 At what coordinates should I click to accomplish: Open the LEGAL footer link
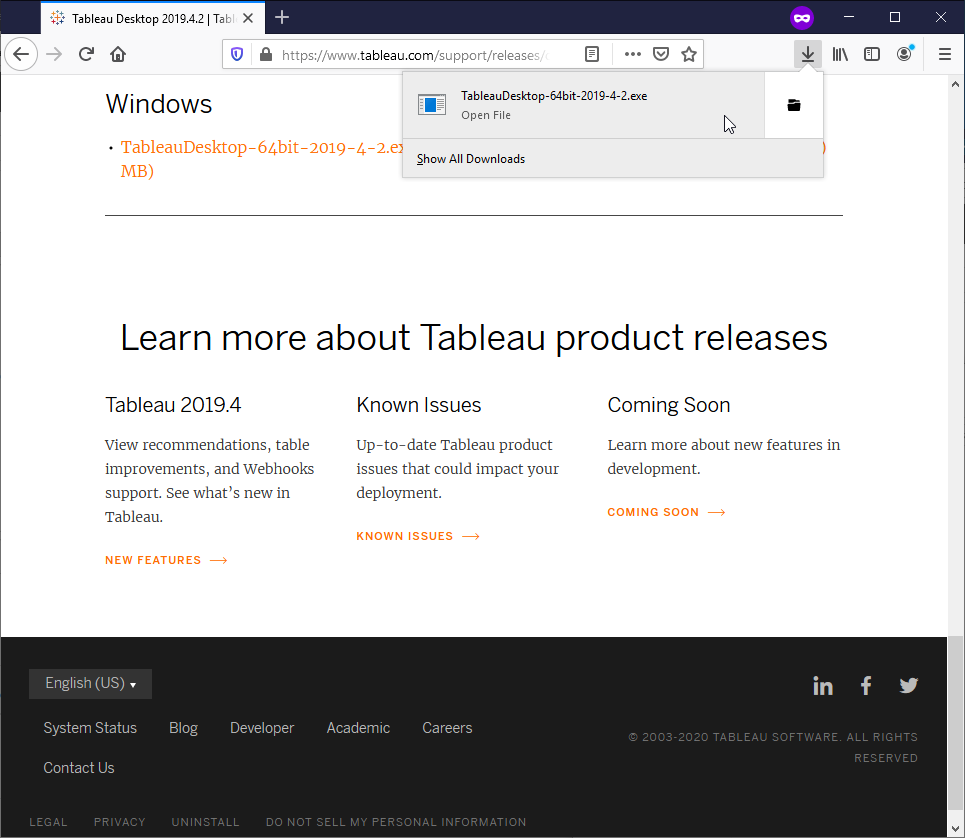49,822
